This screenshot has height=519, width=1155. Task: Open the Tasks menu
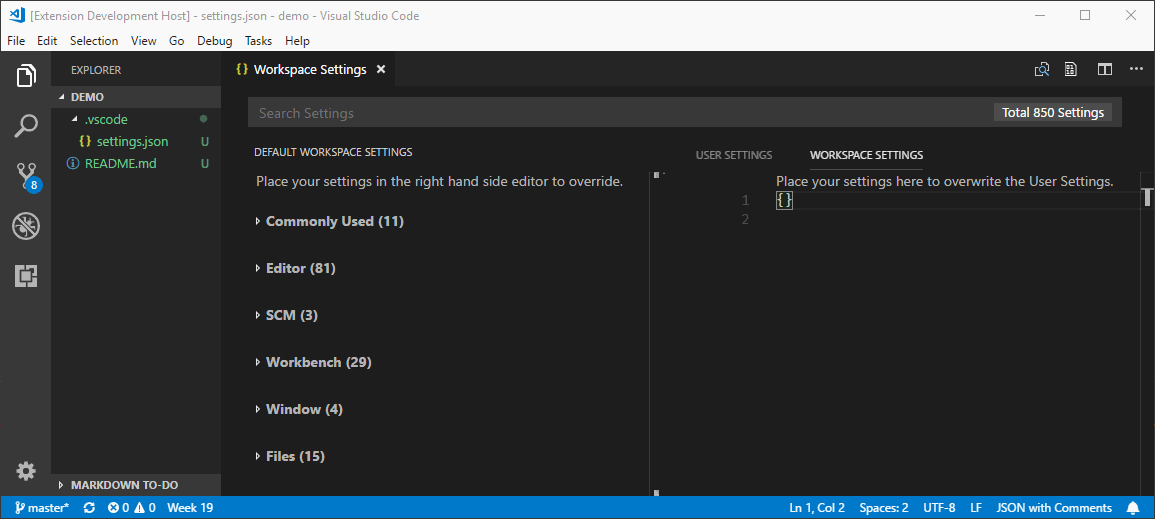(x=259, y=40)
